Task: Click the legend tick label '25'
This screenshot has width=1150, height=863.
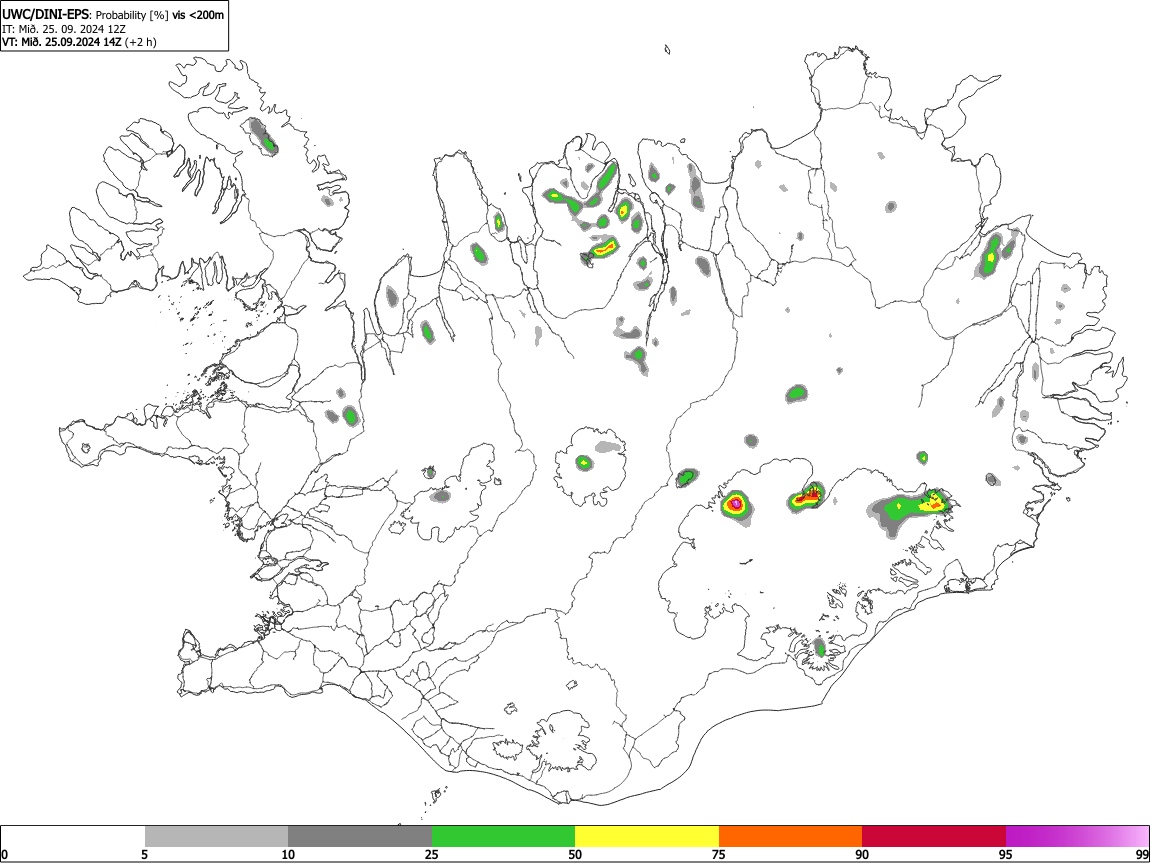Action: coord(431,854)
